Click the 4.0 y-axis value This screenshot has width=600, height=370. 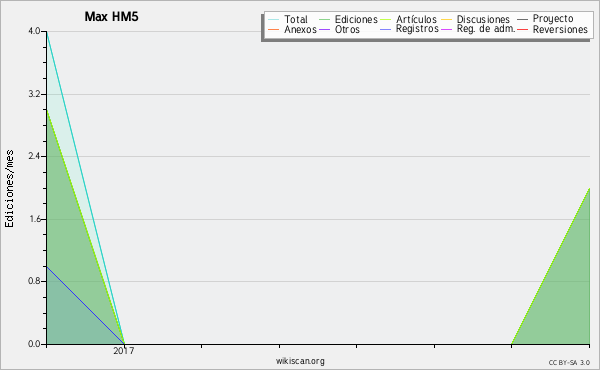coord(34,31)
